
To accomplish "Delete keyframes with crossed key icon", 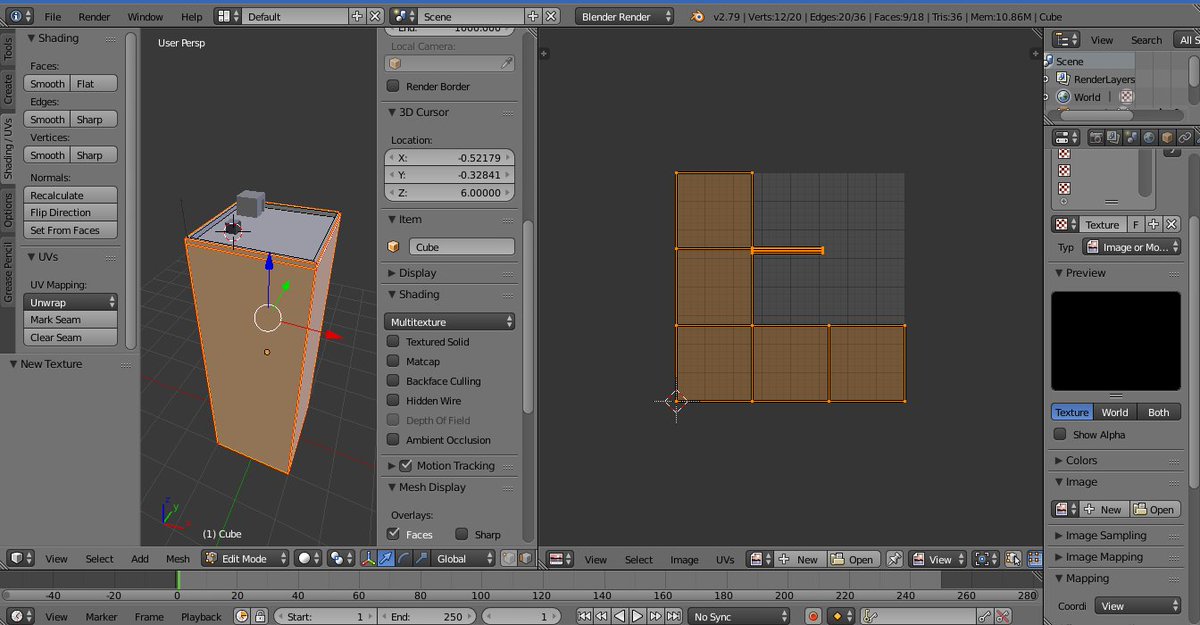I will pos(1002,616).
